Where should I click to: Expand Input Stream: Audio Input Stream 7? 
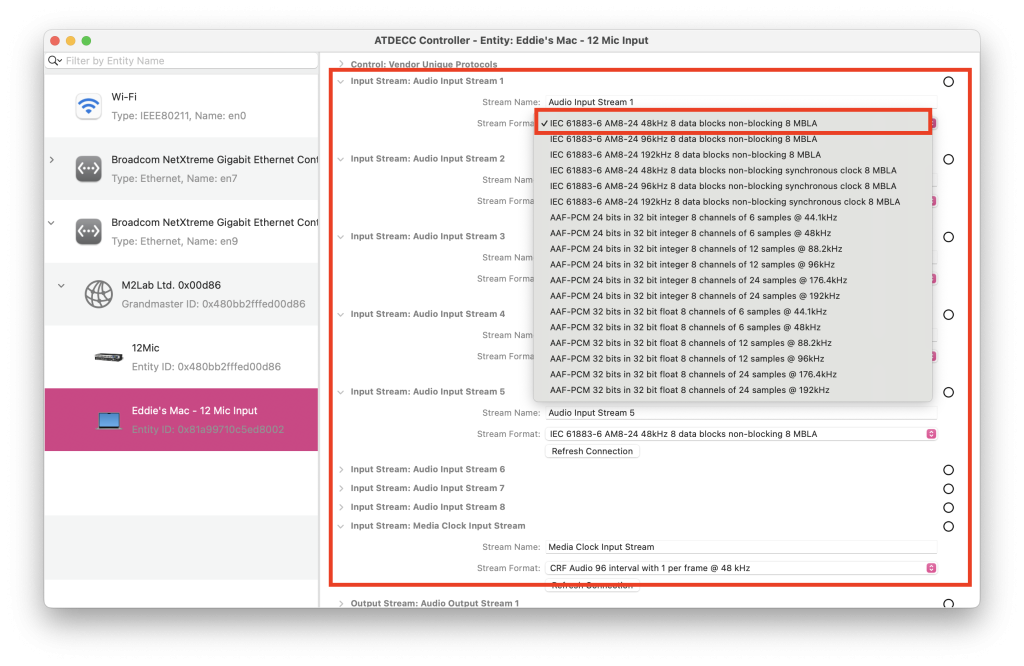tap(341, 488)
